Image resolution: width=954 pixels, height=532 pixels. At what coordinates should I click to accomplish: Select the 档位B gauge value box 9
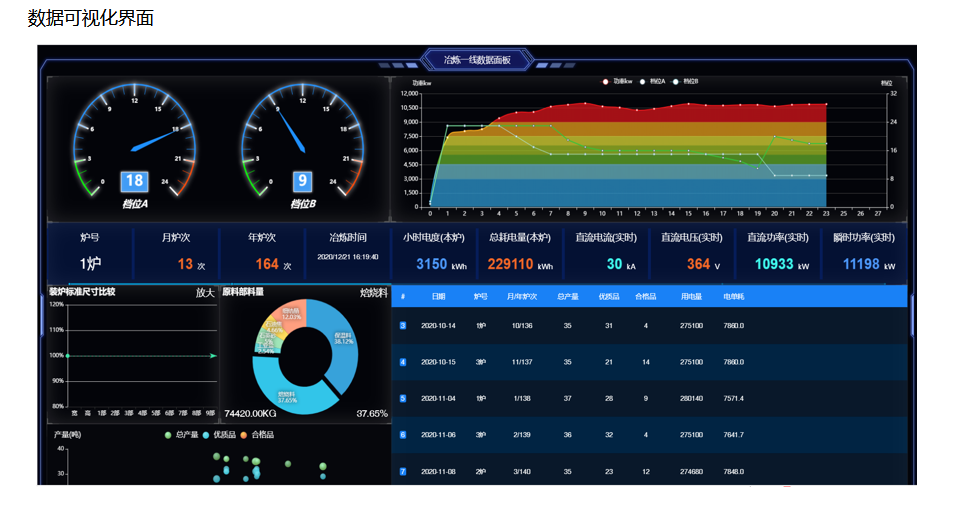pos(302,181)
